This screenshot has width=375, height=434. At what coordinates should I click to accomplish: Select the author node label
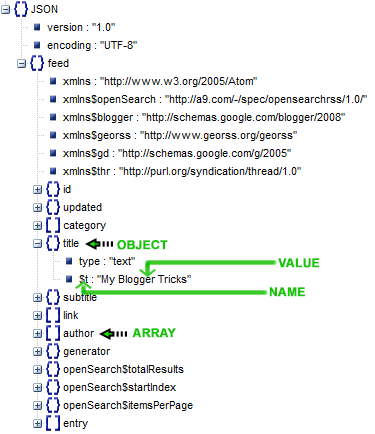79,333
